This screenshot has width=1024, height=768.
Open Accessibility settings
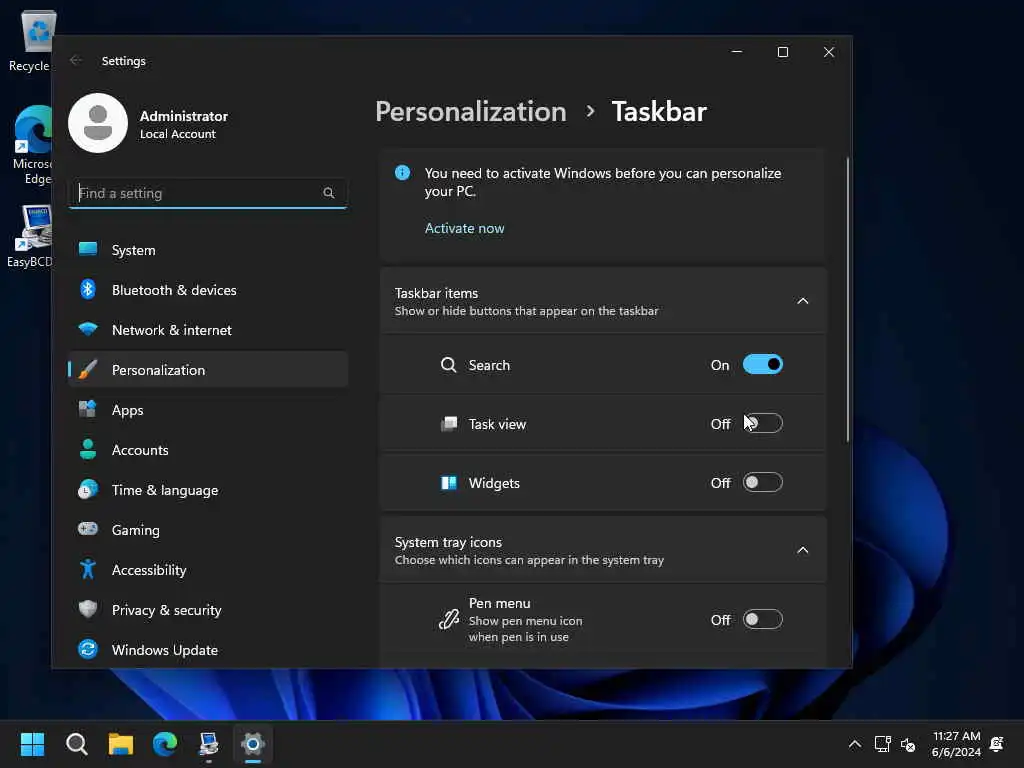point(208,570)
